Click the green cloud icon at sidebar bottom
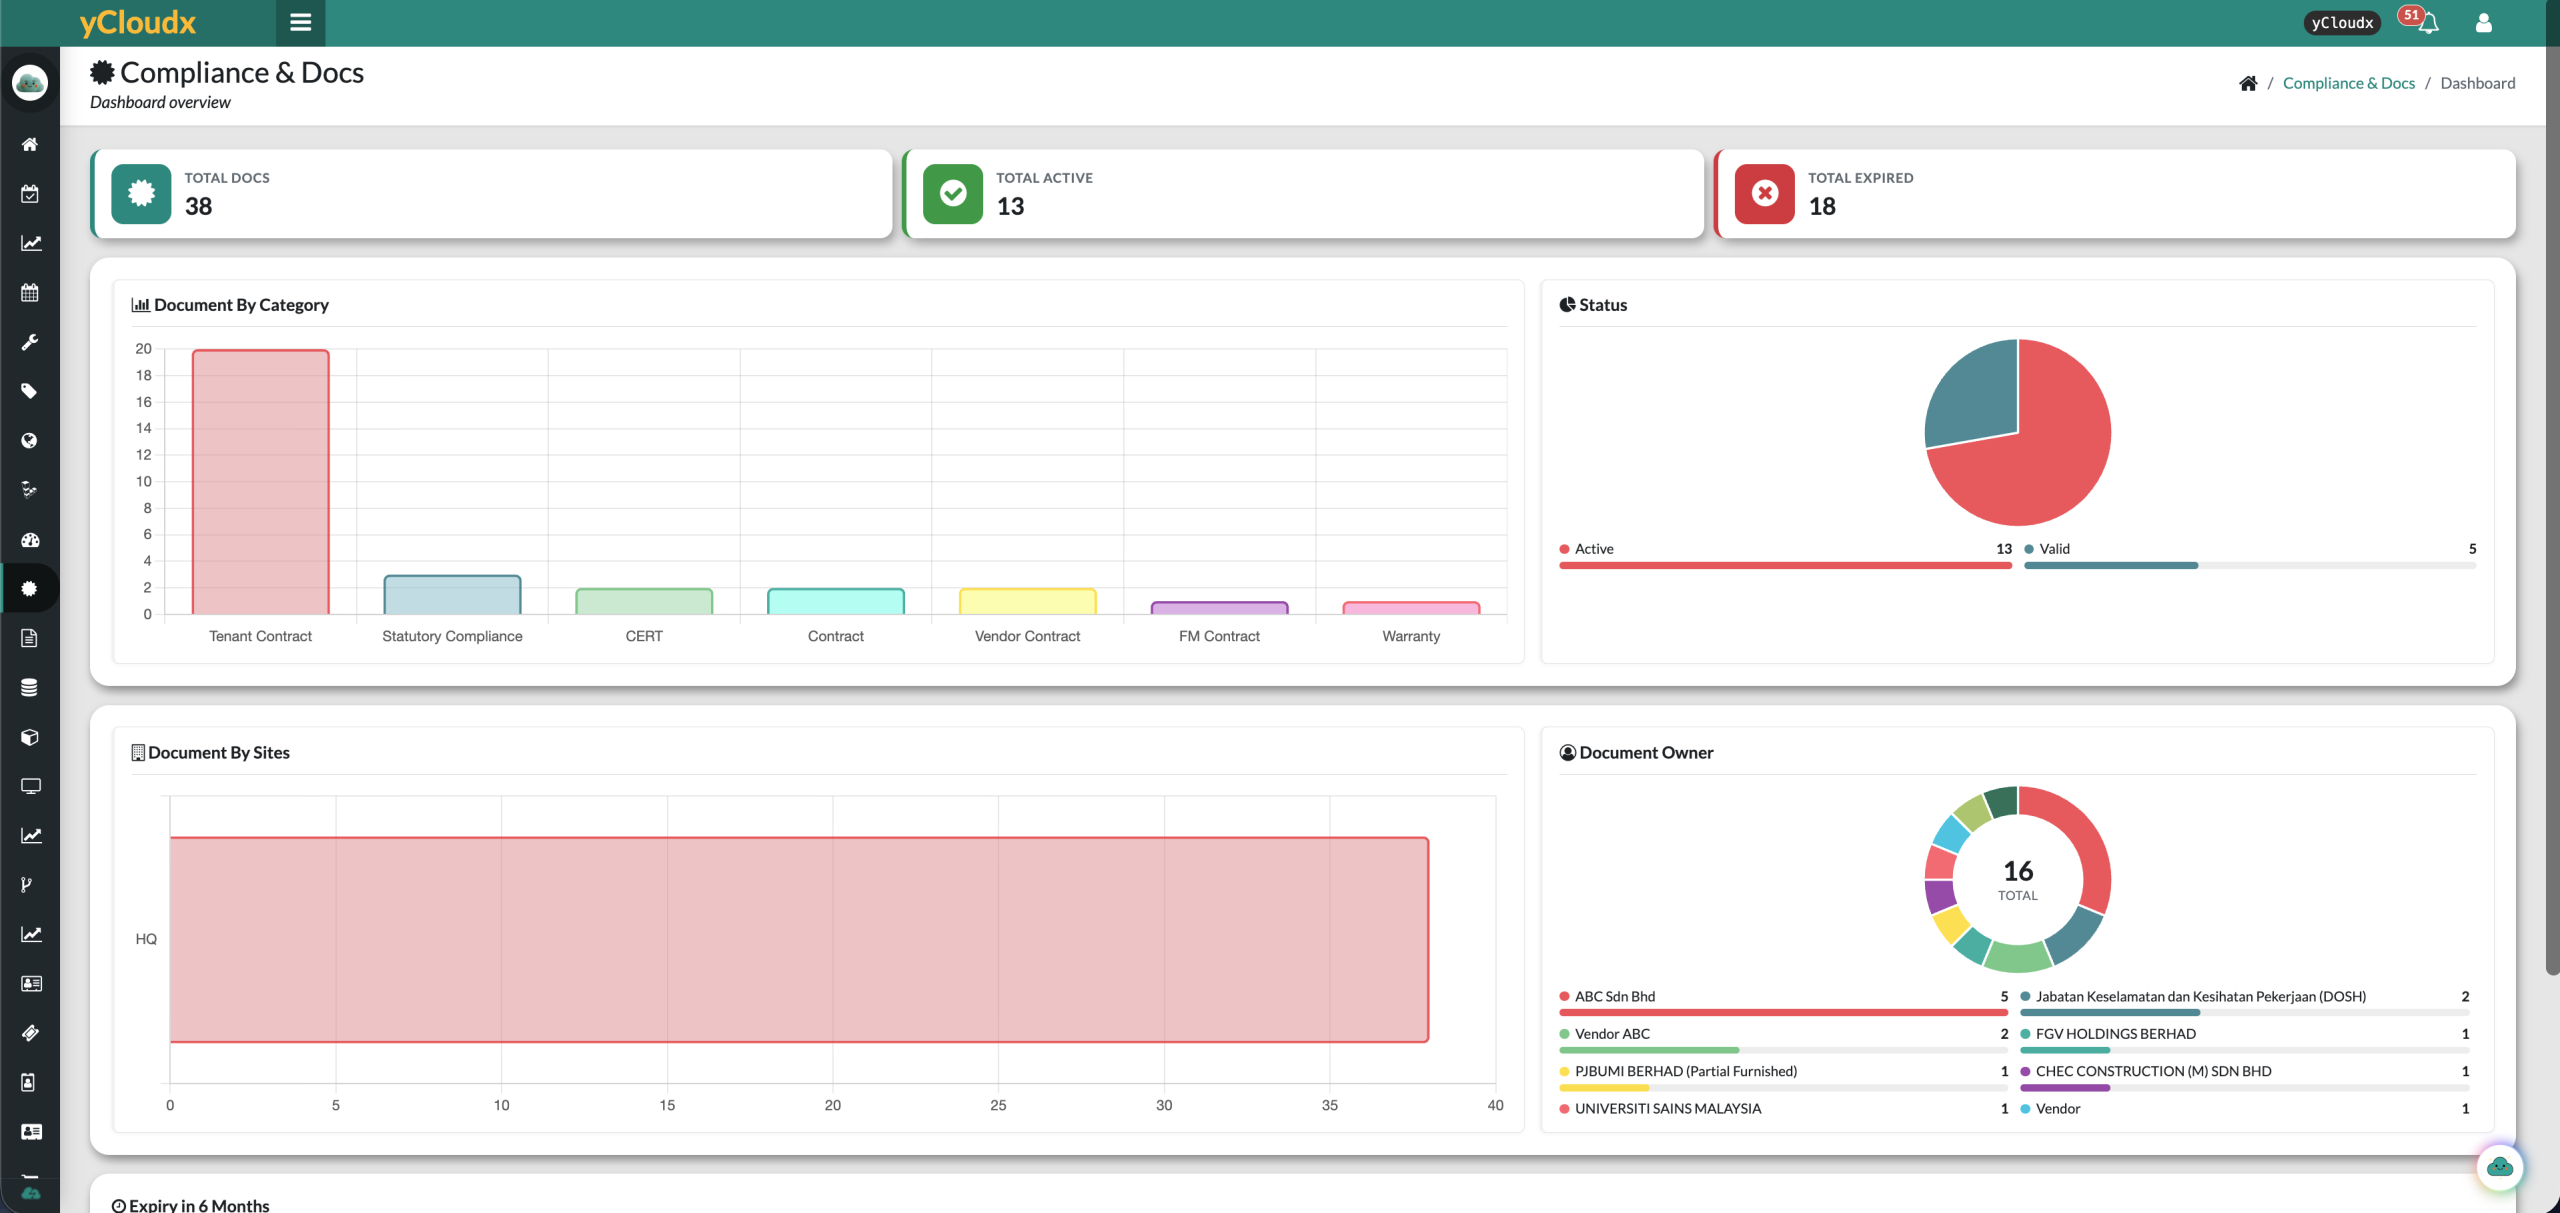Screen dimensions: 2560x1213 [x=30, y=1193]
